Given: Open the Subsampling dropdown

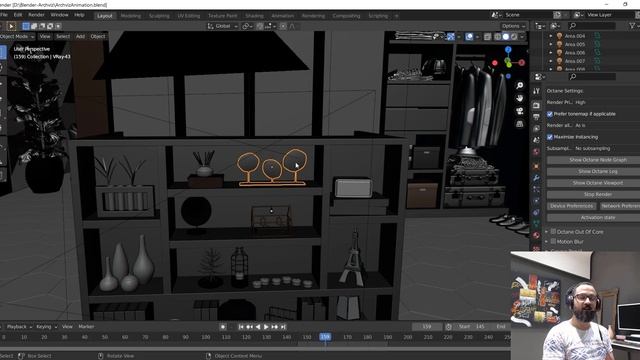Looking at the screenshot, I should pos(607,149).
